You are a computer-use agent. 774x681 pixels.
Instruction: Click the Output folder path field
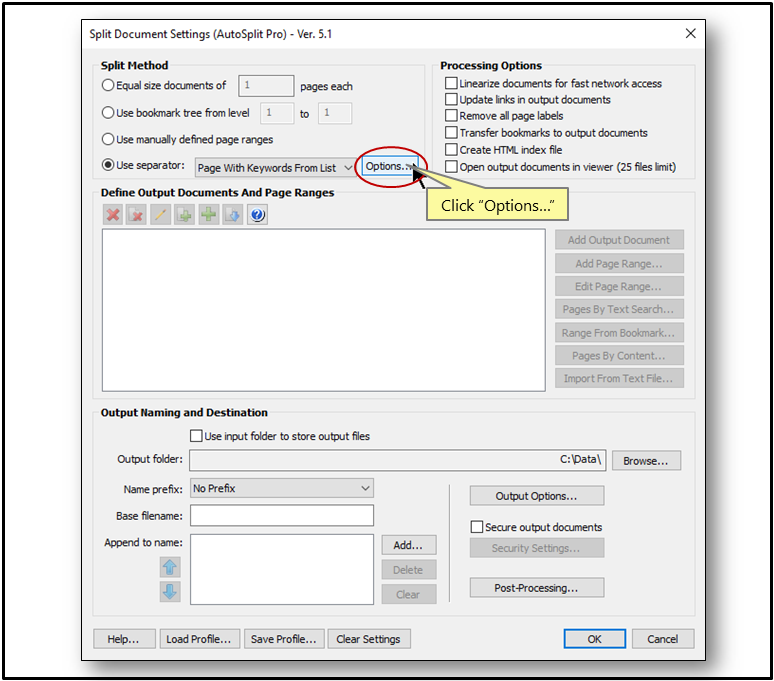(x=397, y=460)
